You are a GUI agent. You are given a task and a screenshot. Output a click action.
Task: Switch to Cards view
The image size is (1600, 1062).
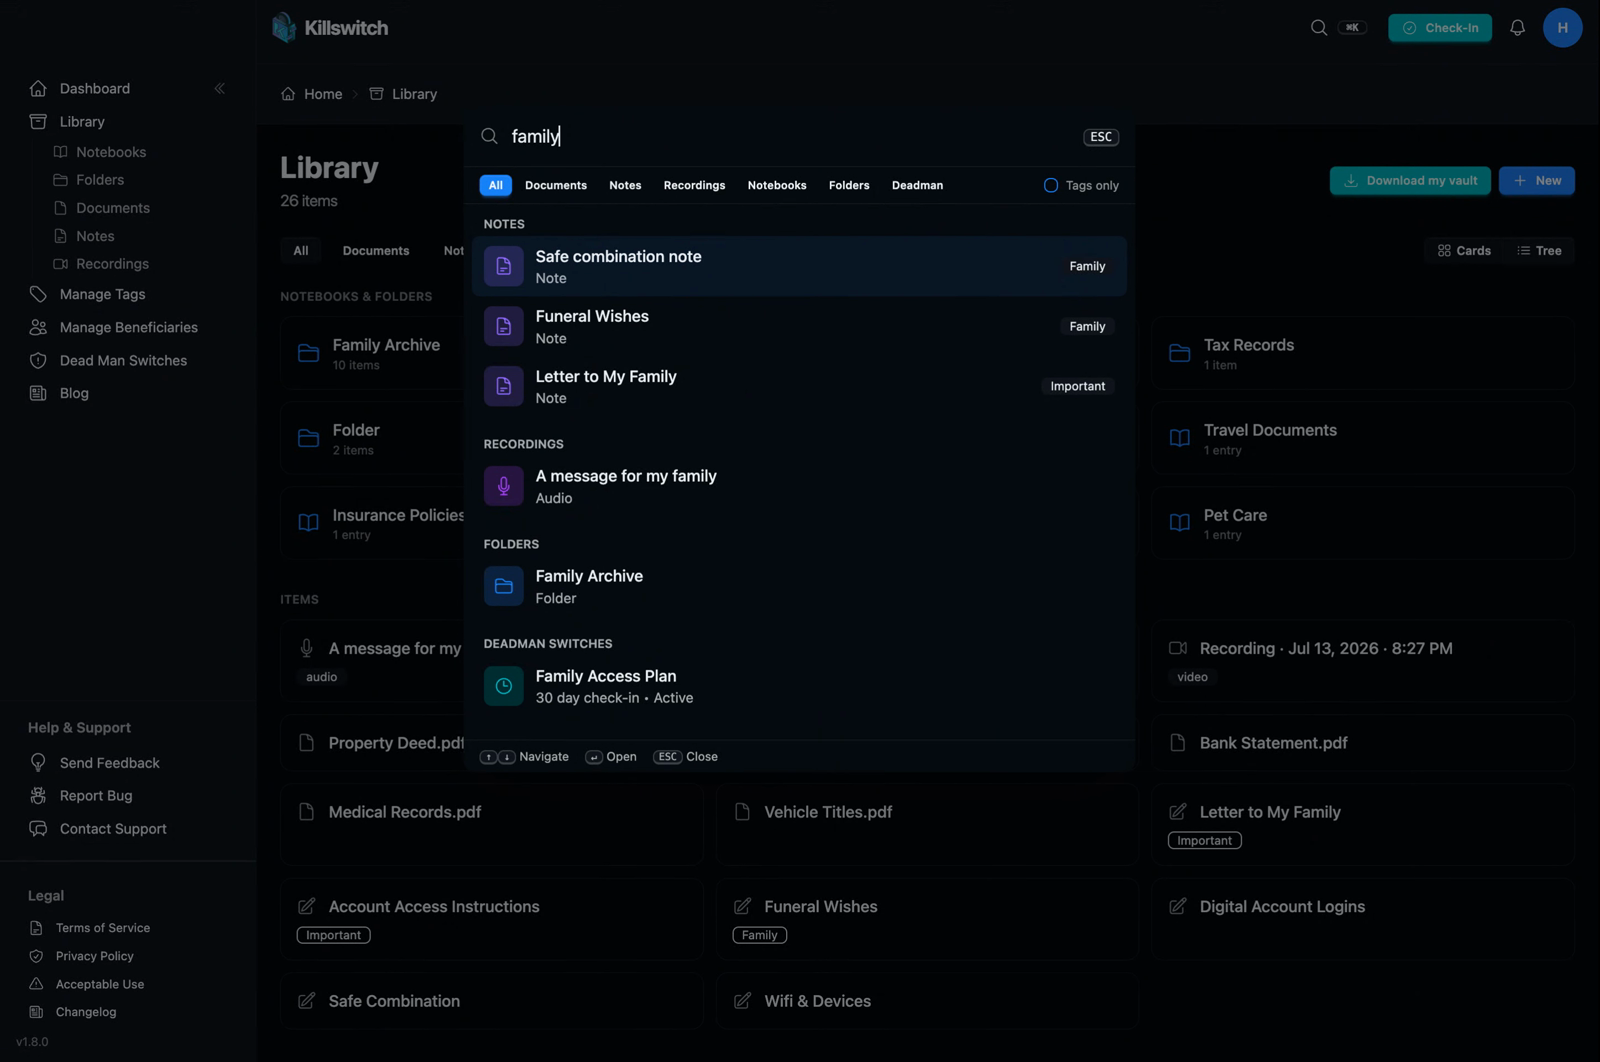pyautogui.click(x=1464, y=251)
